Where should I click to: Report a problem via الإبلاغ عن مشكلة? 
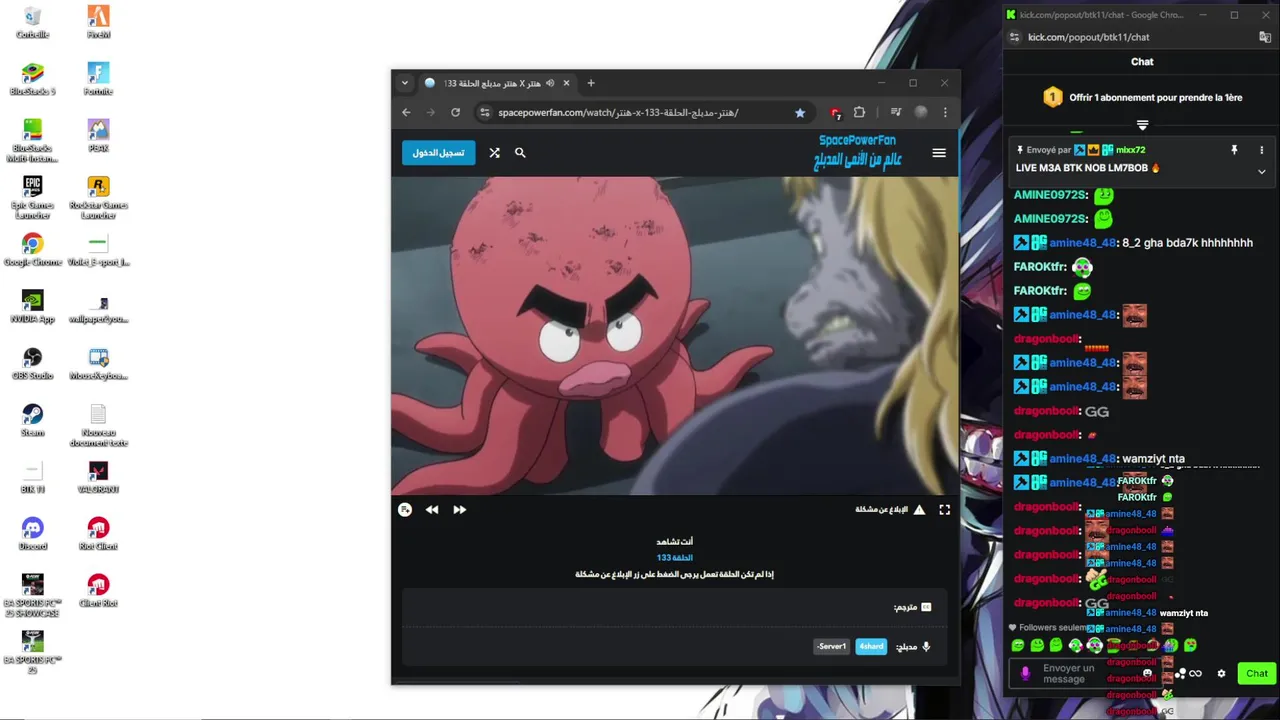[890, 510]
